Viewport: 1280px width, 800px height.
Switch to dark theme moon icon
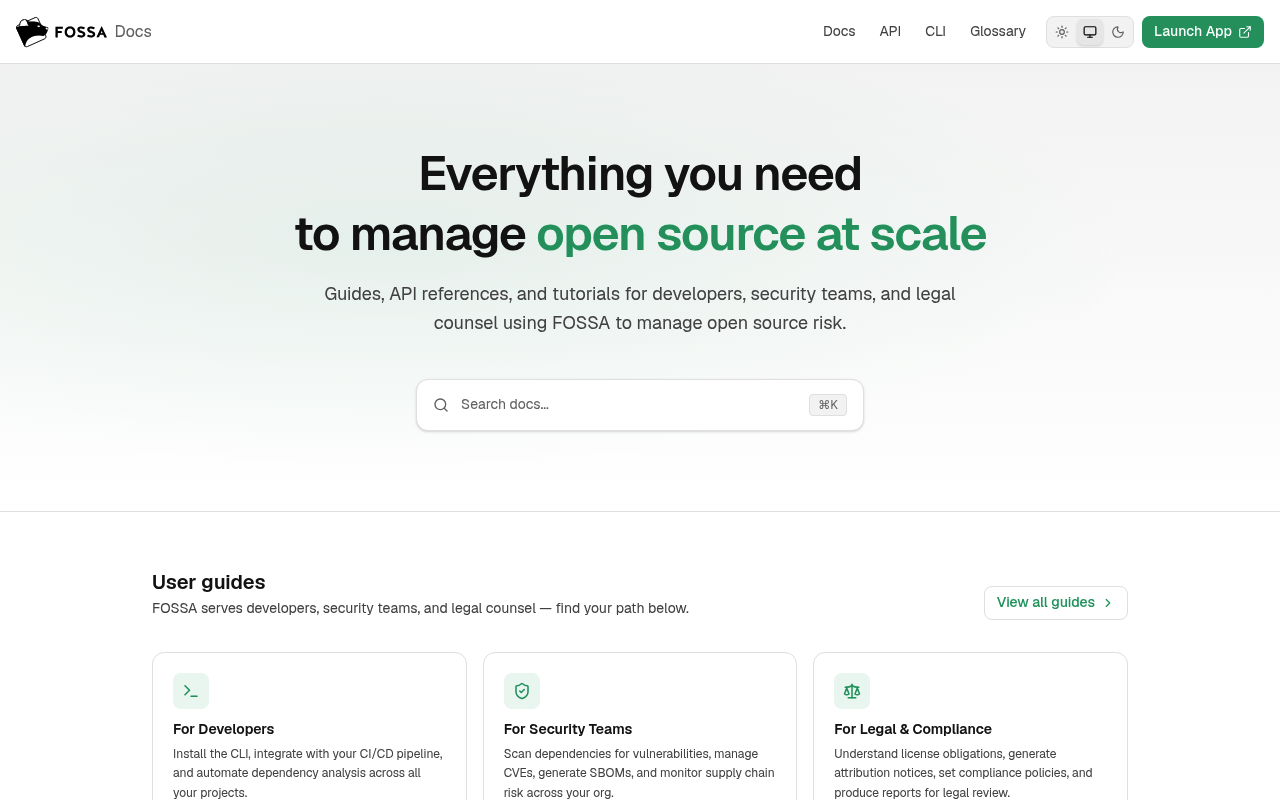click(x=1118, y=32)
